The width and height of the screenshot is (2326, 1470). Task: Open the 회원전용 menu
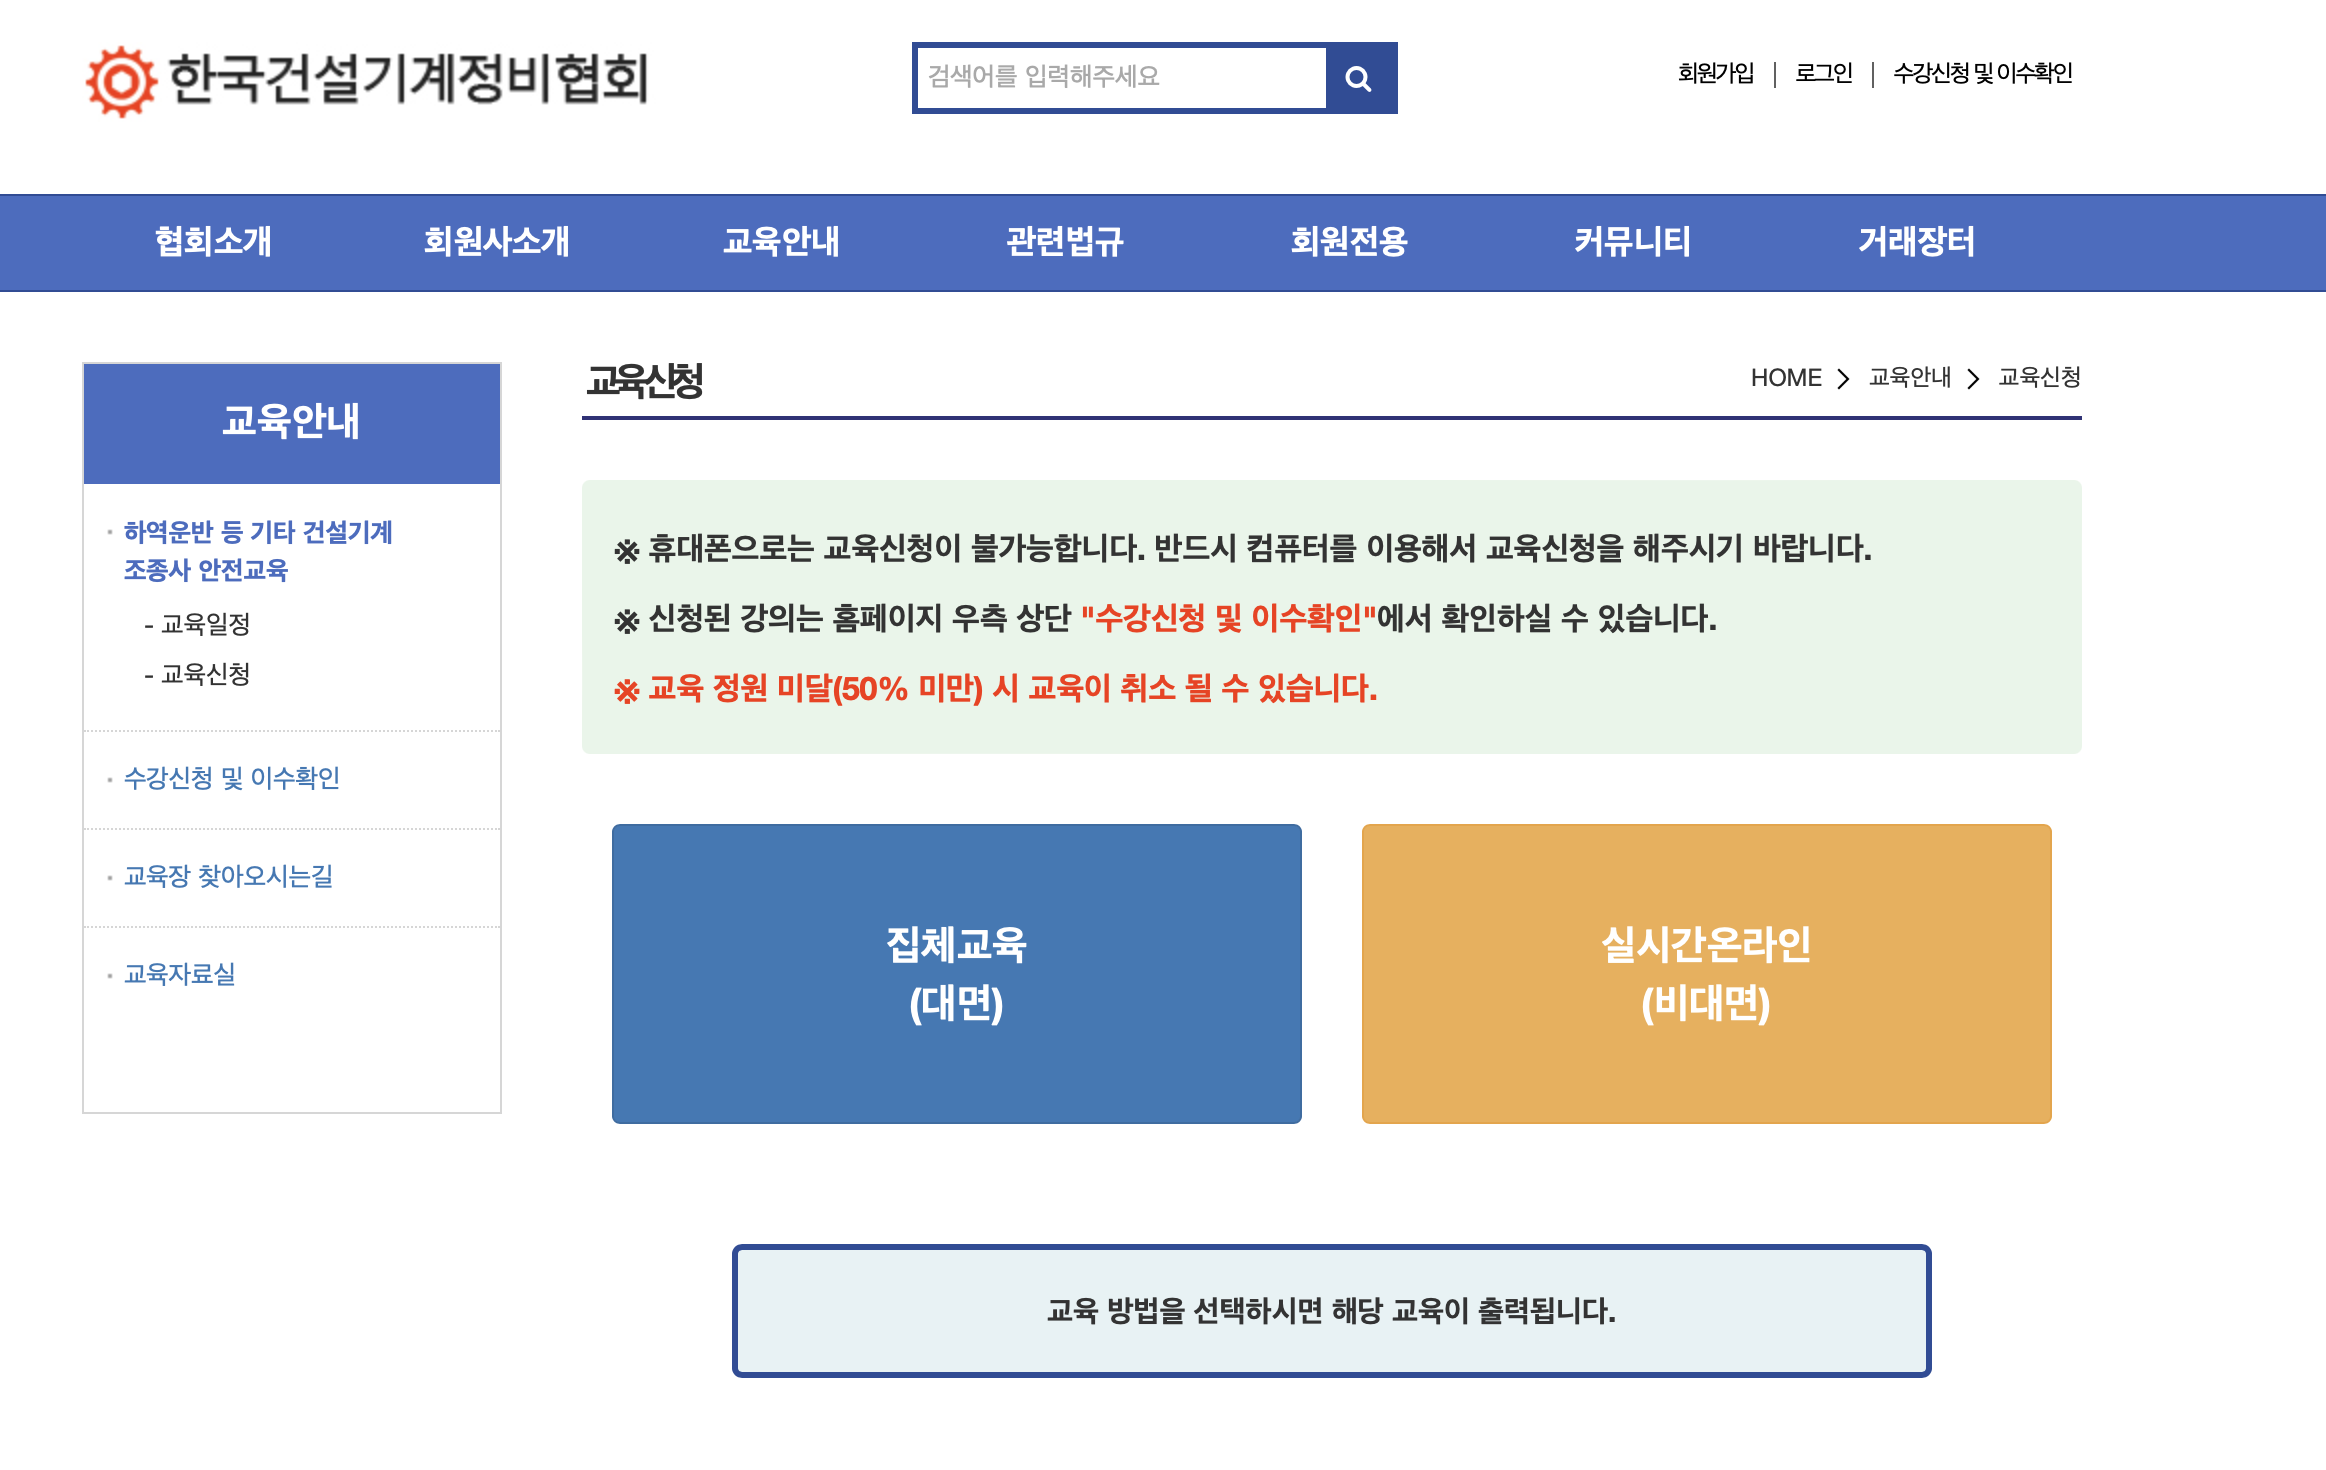pos(1348,241)
